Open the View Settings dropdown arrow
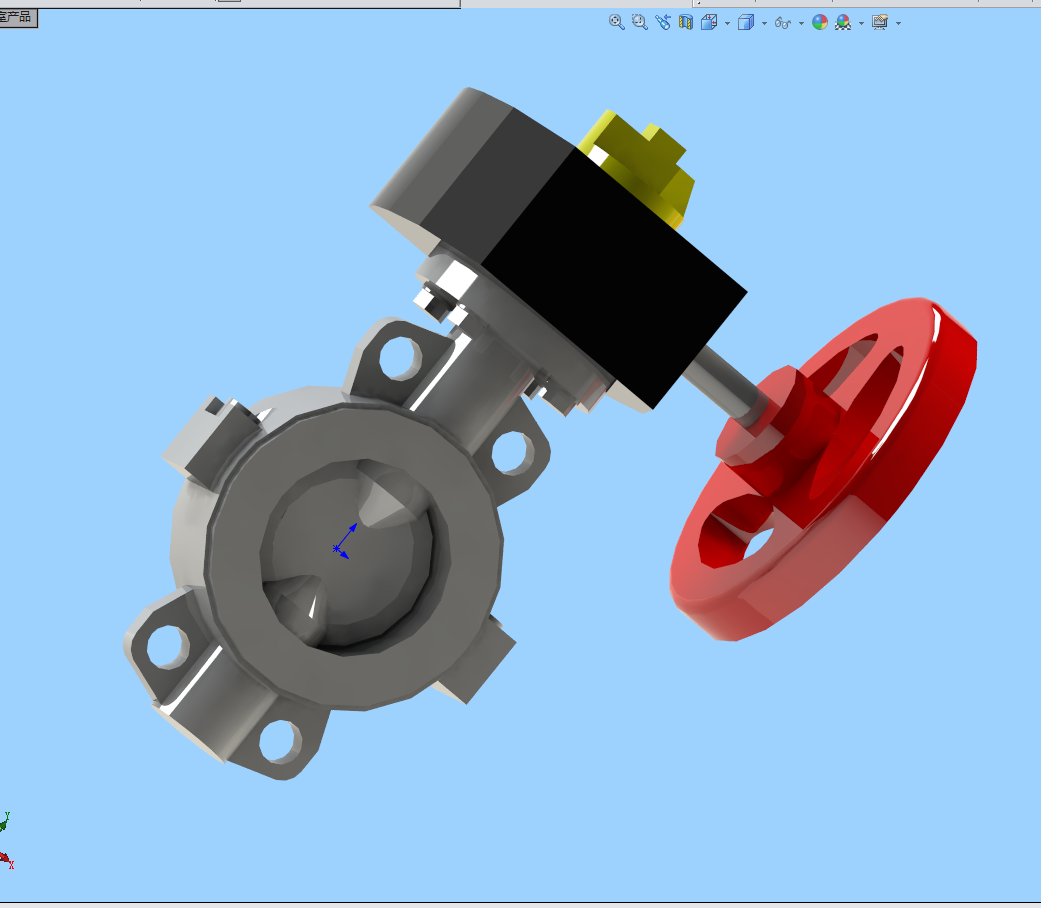1041x908 pixels. pos(898,23)
